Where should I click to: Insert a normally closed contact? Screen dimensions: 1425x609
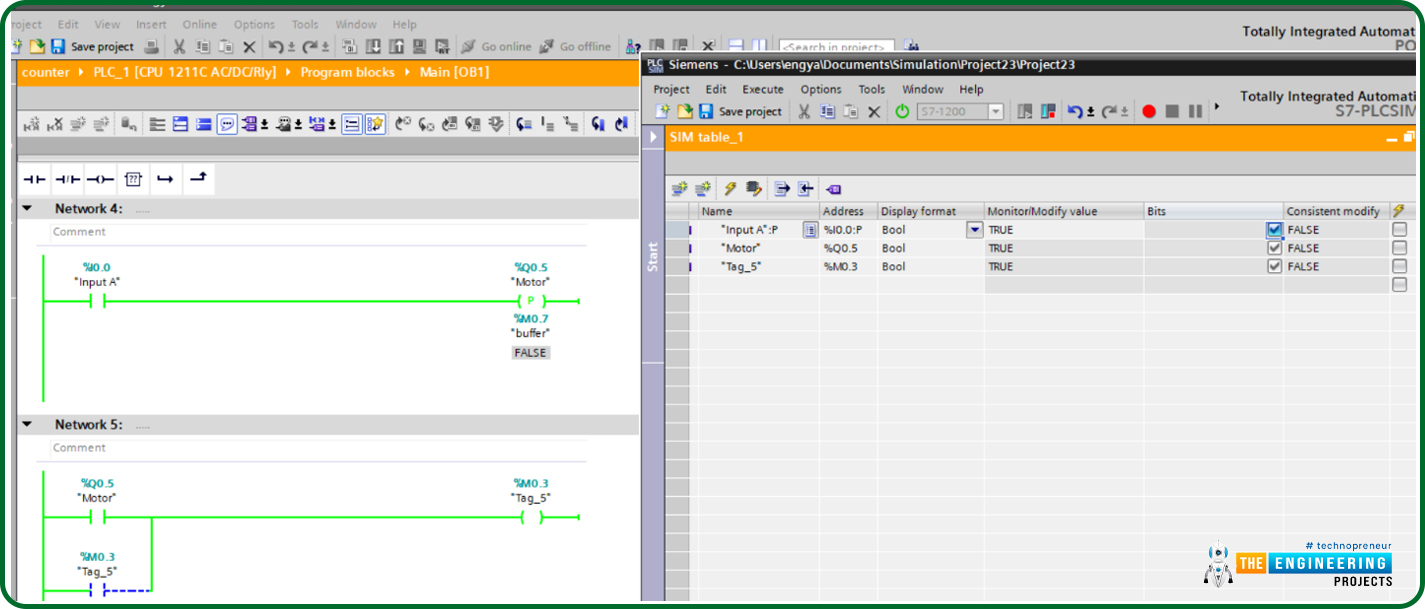pos(67,178)
